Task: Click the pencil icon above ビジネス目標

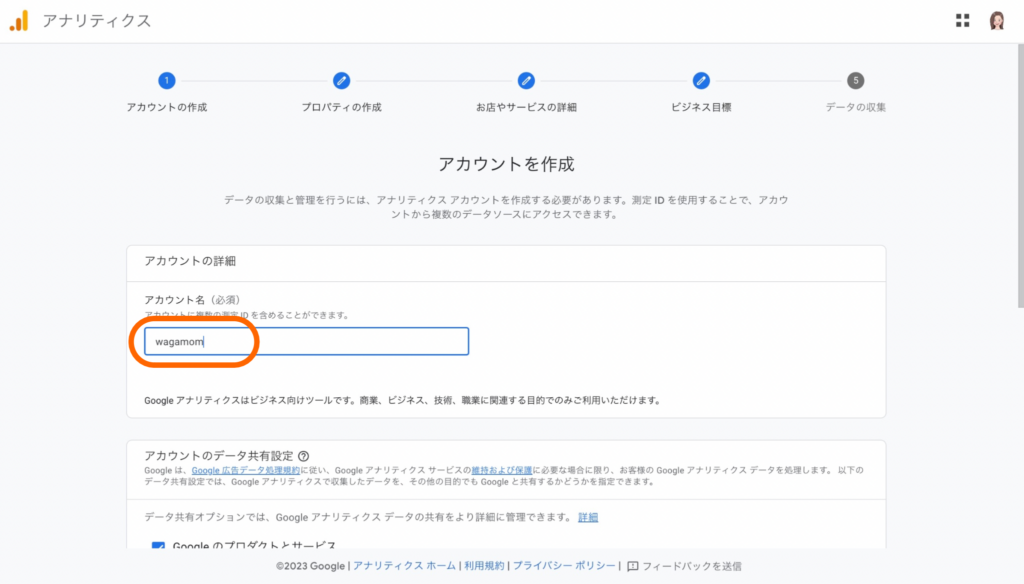Action: pos(701,81)
